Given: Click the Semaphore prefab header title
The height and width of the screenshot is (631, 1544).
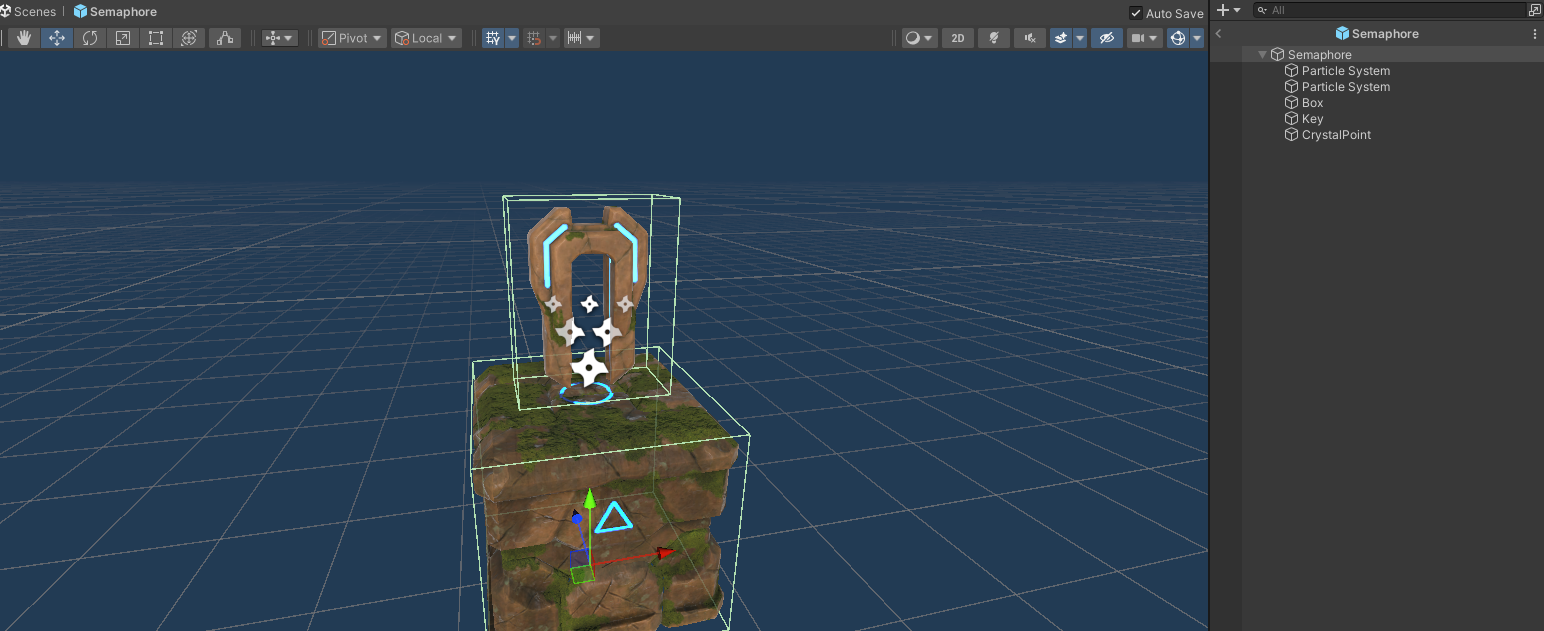Looking at the screenshot, I should click(1377, 34).
